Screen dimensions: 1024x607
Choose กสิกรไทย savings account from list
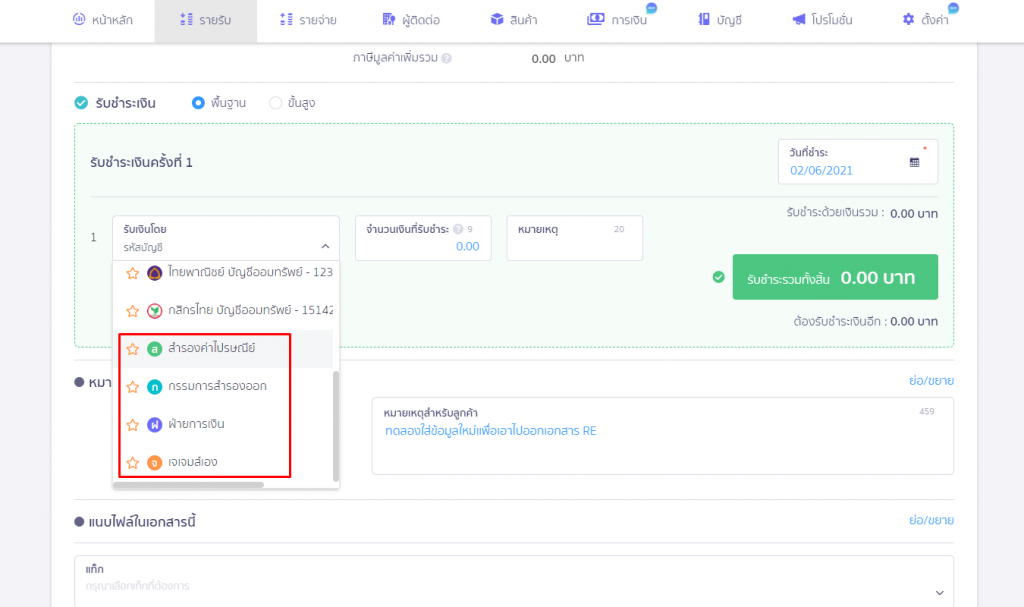click(238, 311)
